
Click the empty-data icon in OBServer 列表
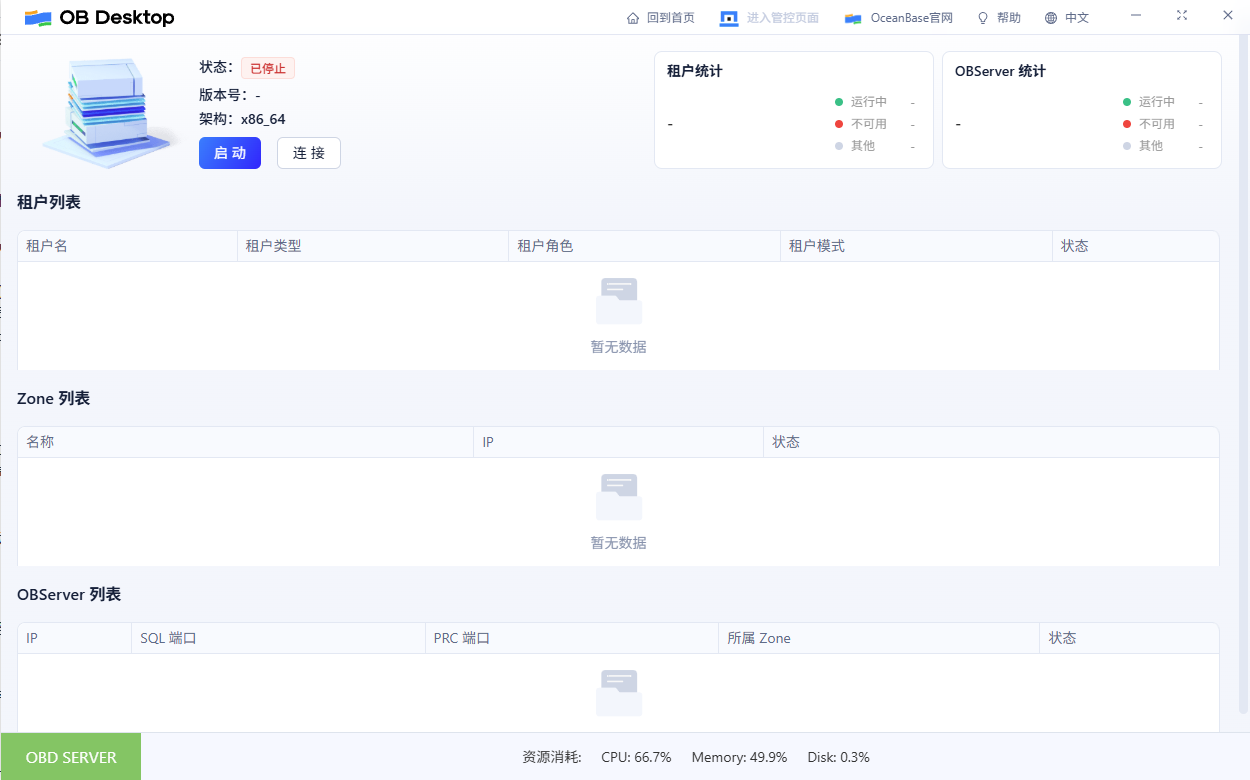(x=618, y=691)
